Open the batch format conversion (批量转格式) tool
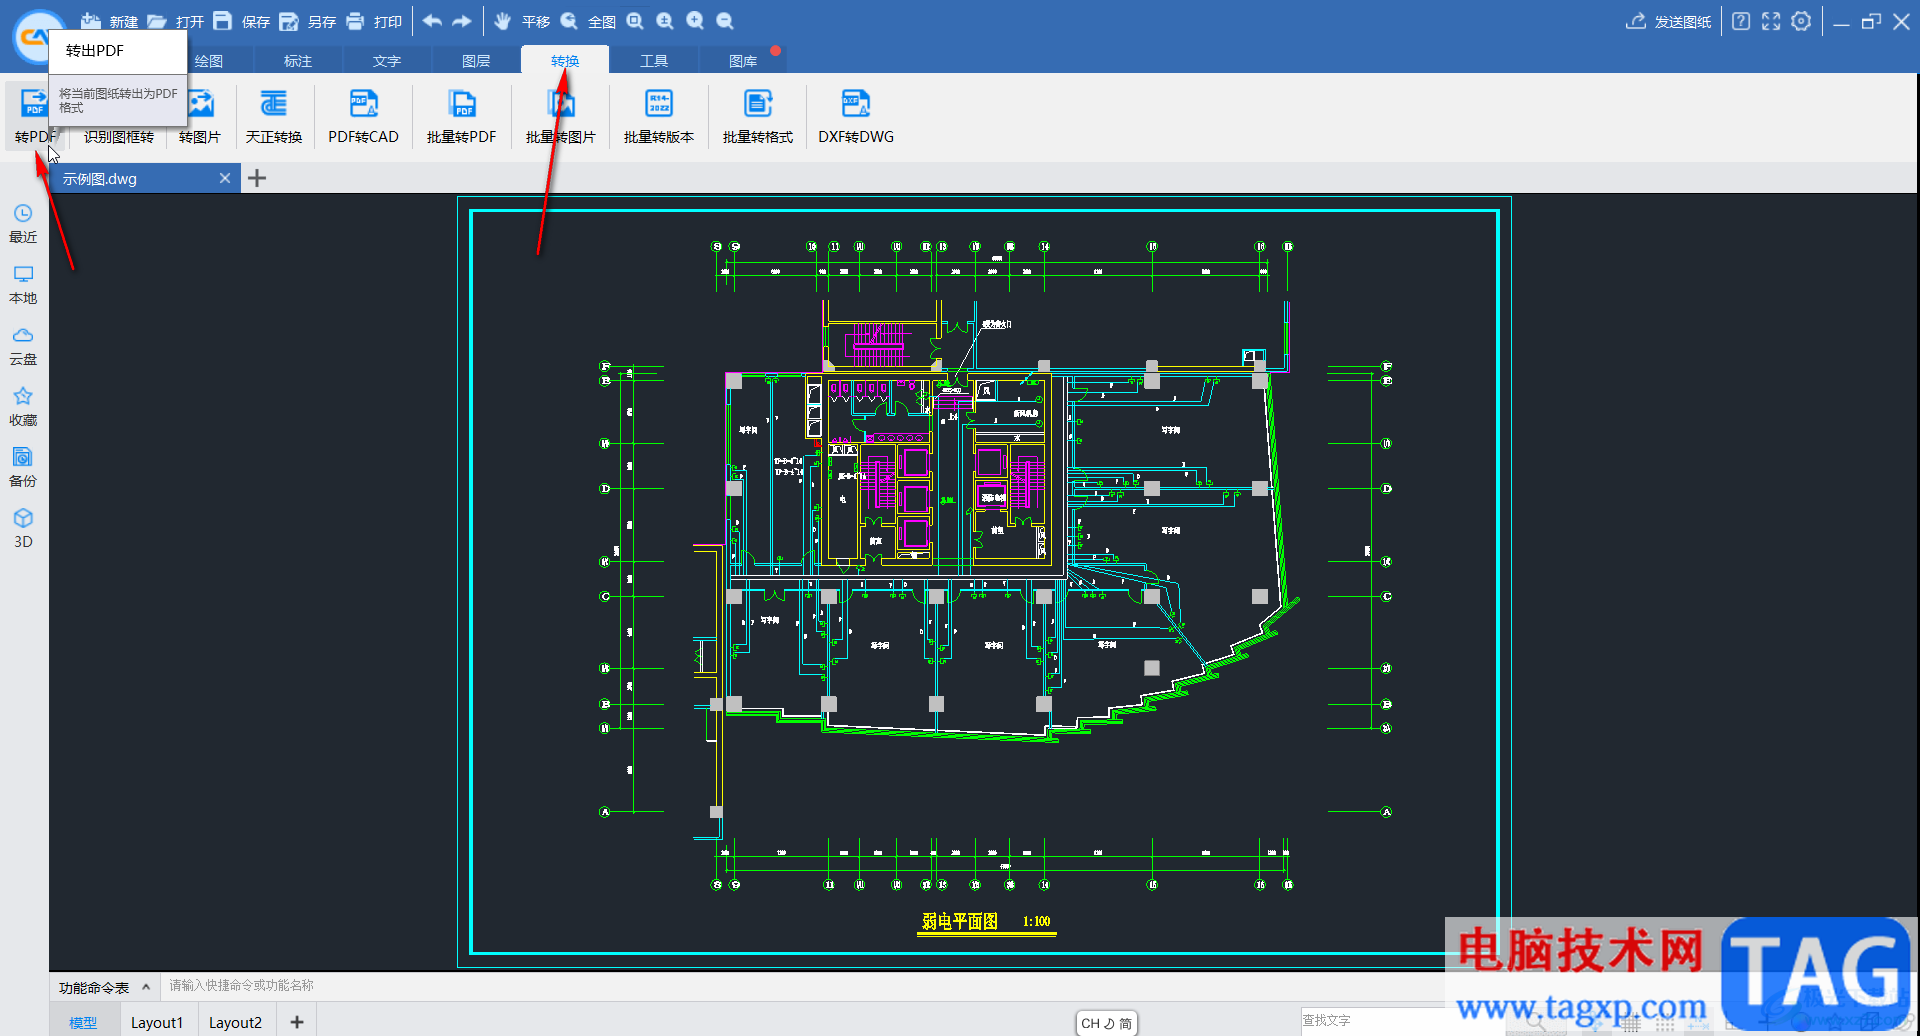This screenshot has width=1920, height=1036. pos(757,105)
